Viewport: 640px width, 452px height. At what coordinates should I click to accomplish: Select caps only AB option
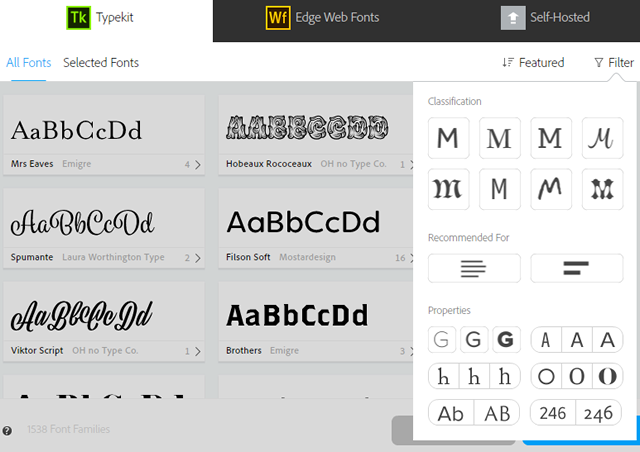click(497, 413)
